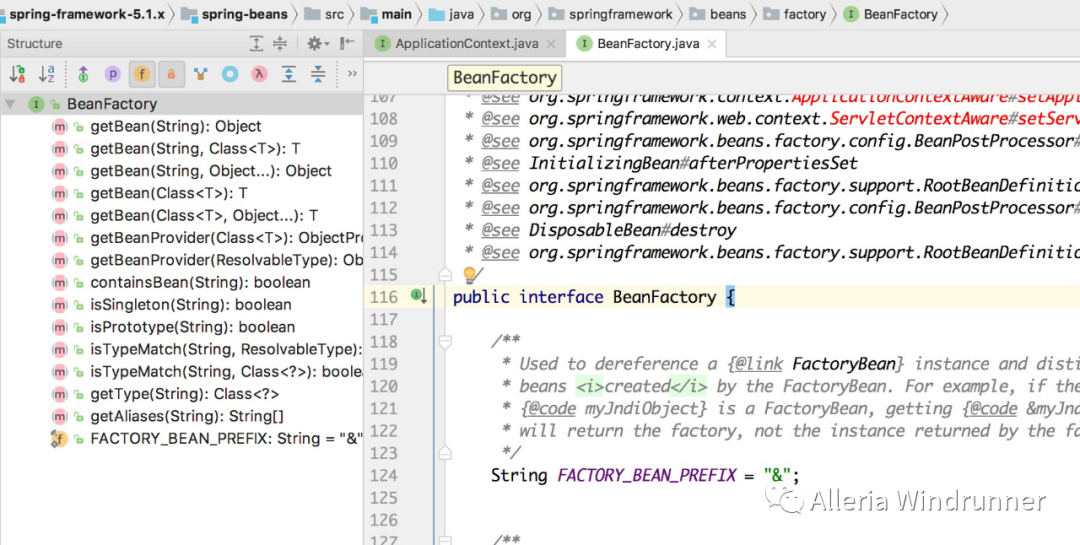Open spring-framework-5.1.x breadcrumb
The width and height of the screenshot is (1080, 545).
coord(87,14)
